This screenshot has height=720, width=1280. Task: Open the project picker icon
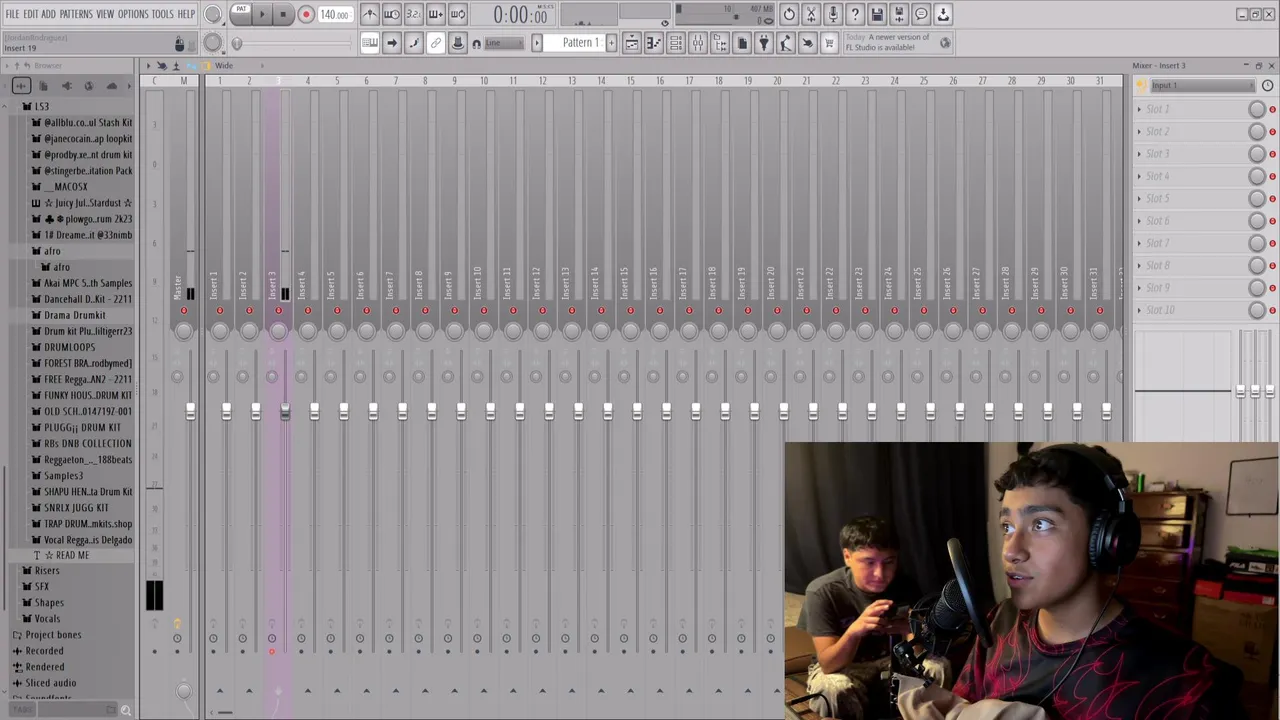click(x=742, y=43)
